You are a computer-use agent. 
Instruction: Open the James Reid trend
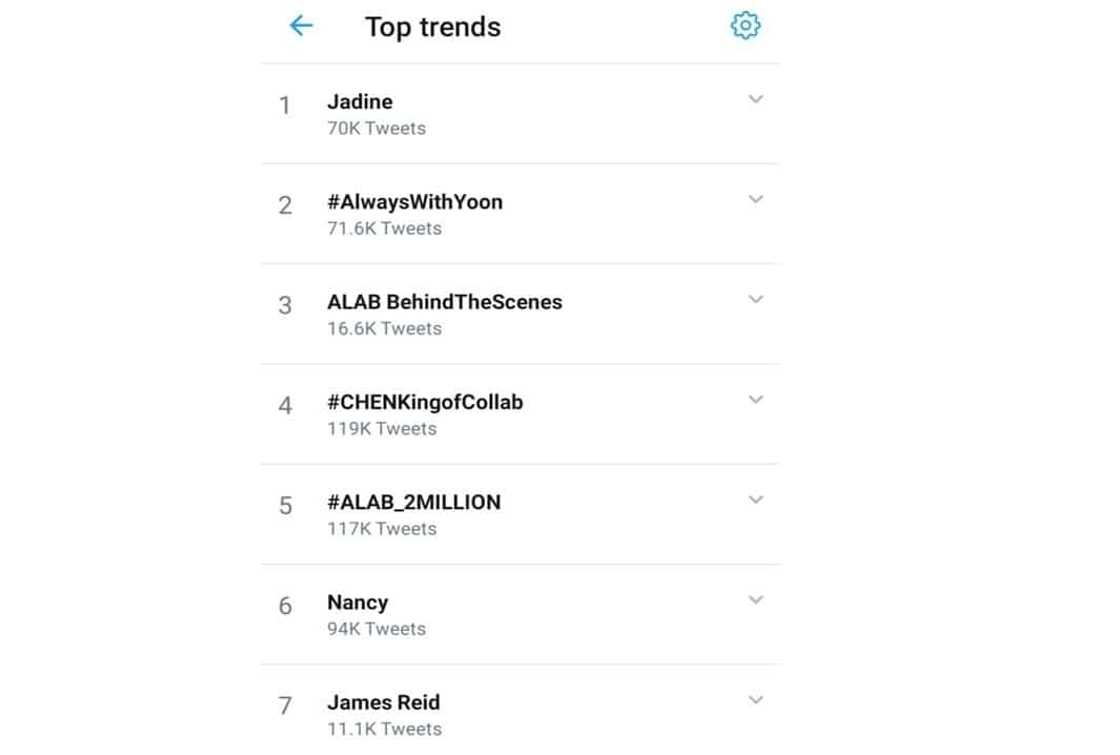[x=384, y=702]
